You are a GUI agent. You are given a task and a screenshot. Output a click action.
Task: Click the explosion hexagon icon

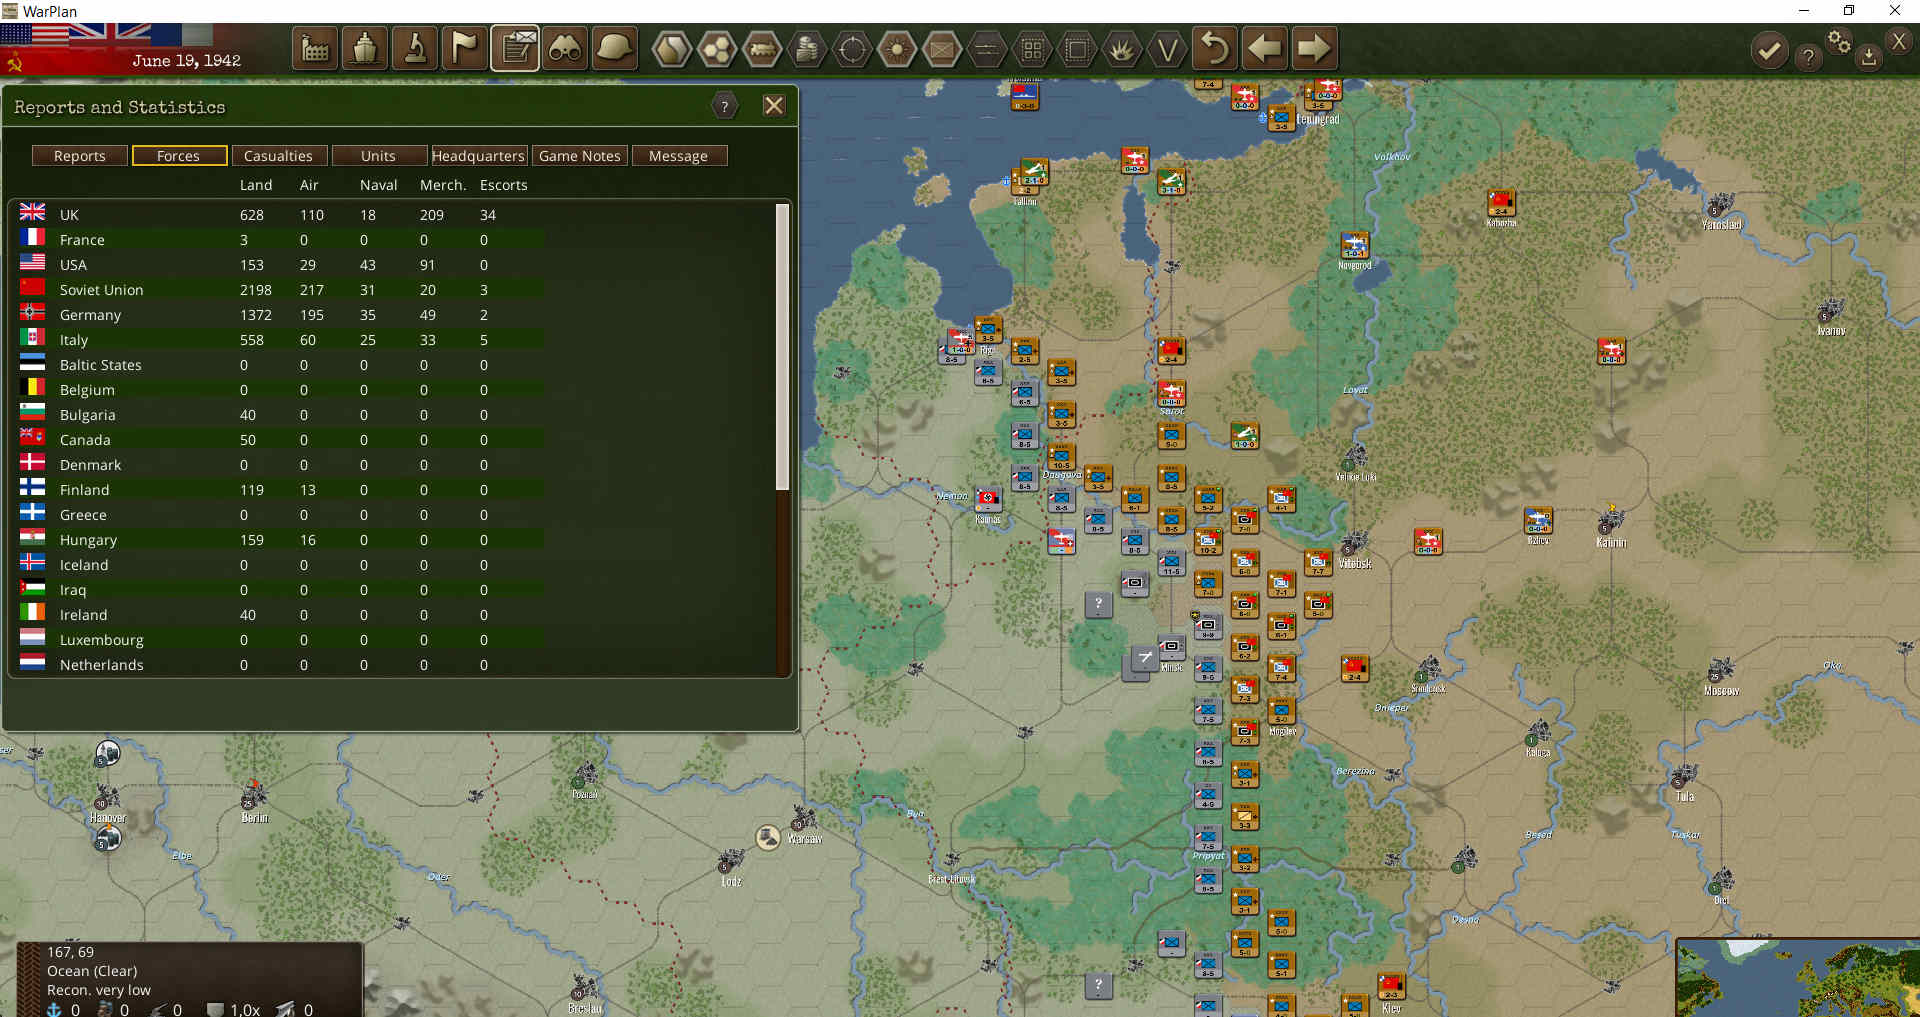[x=1122, y=48]
